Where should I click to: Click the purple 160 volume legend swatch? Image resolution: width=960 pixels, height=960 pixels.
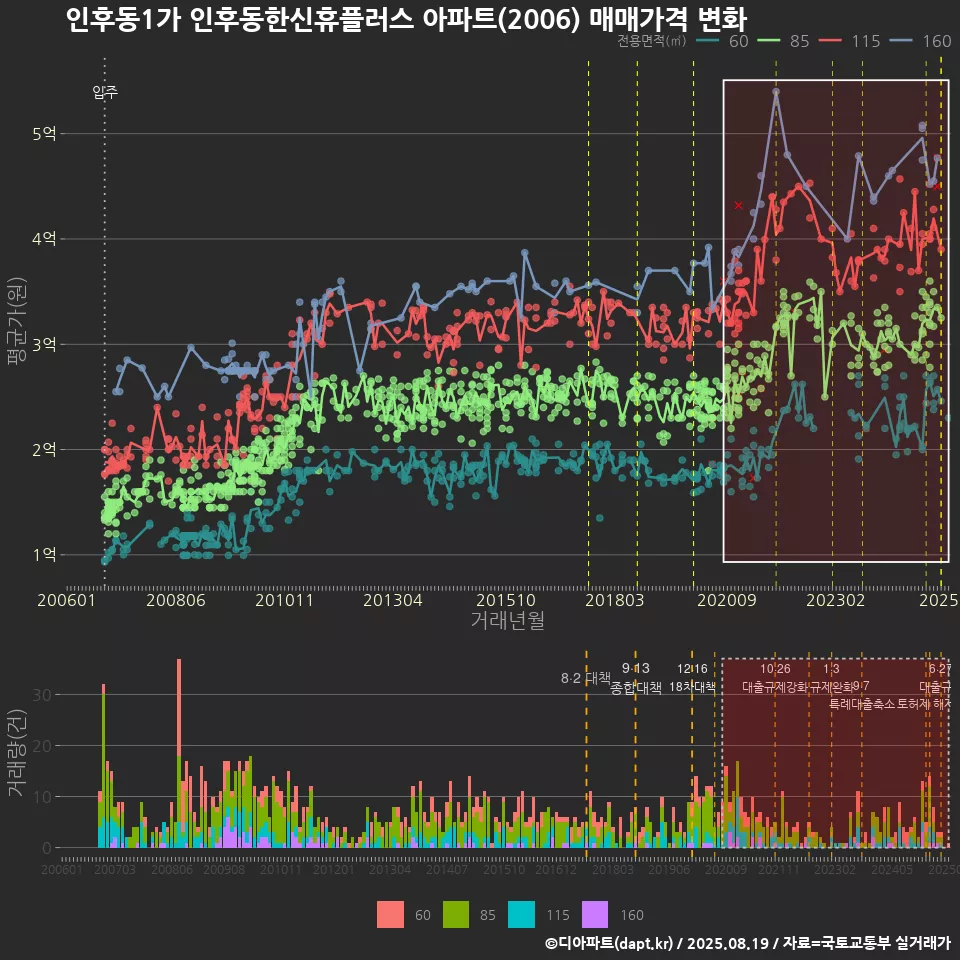pos(594,915)
